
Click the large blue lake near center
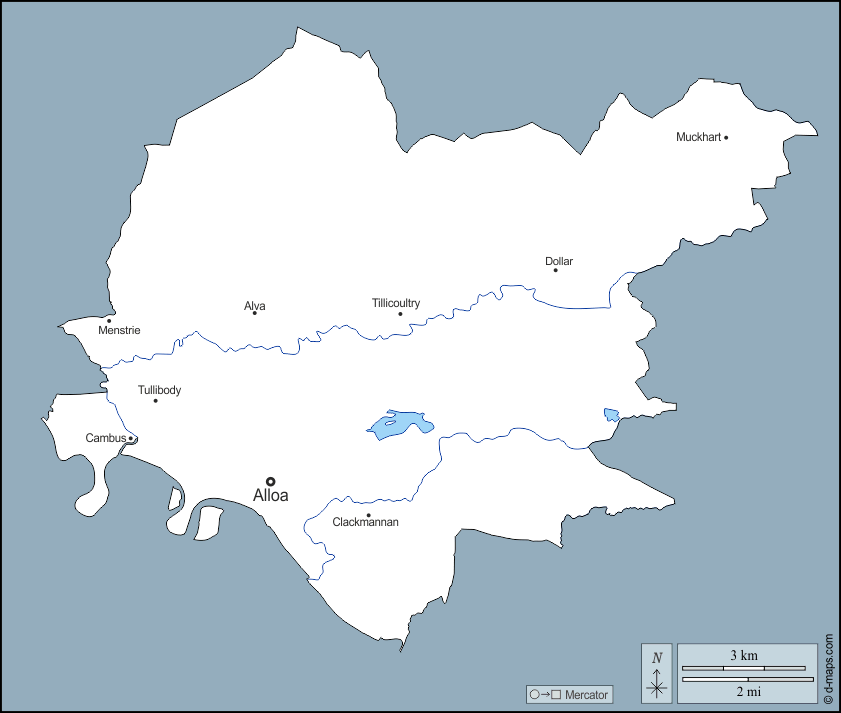pyautogui.click(x=400, y=425)
